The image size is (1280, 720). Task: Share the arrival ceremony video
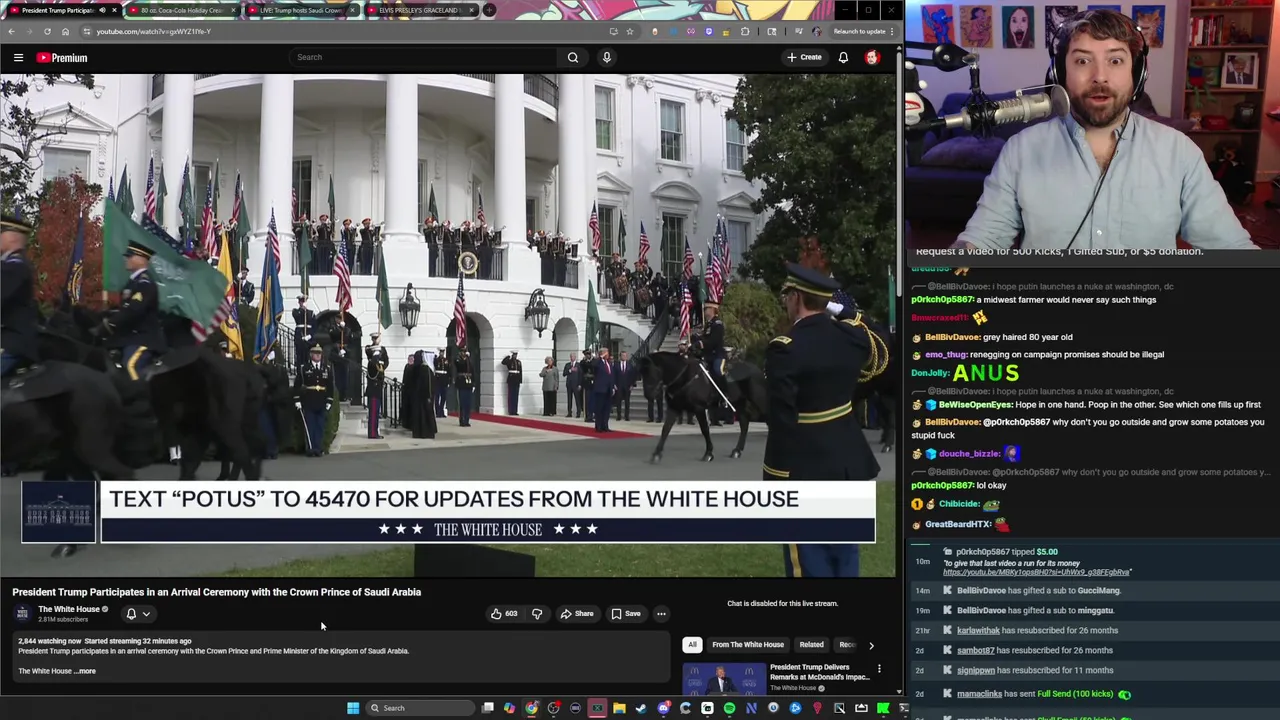point(577,614)
